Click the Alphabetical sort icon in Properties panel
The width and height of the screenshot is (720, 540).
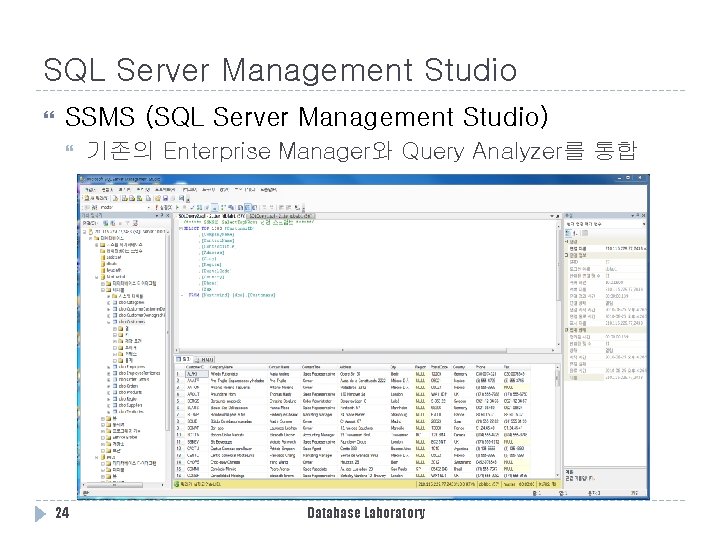tap(576, 233)
